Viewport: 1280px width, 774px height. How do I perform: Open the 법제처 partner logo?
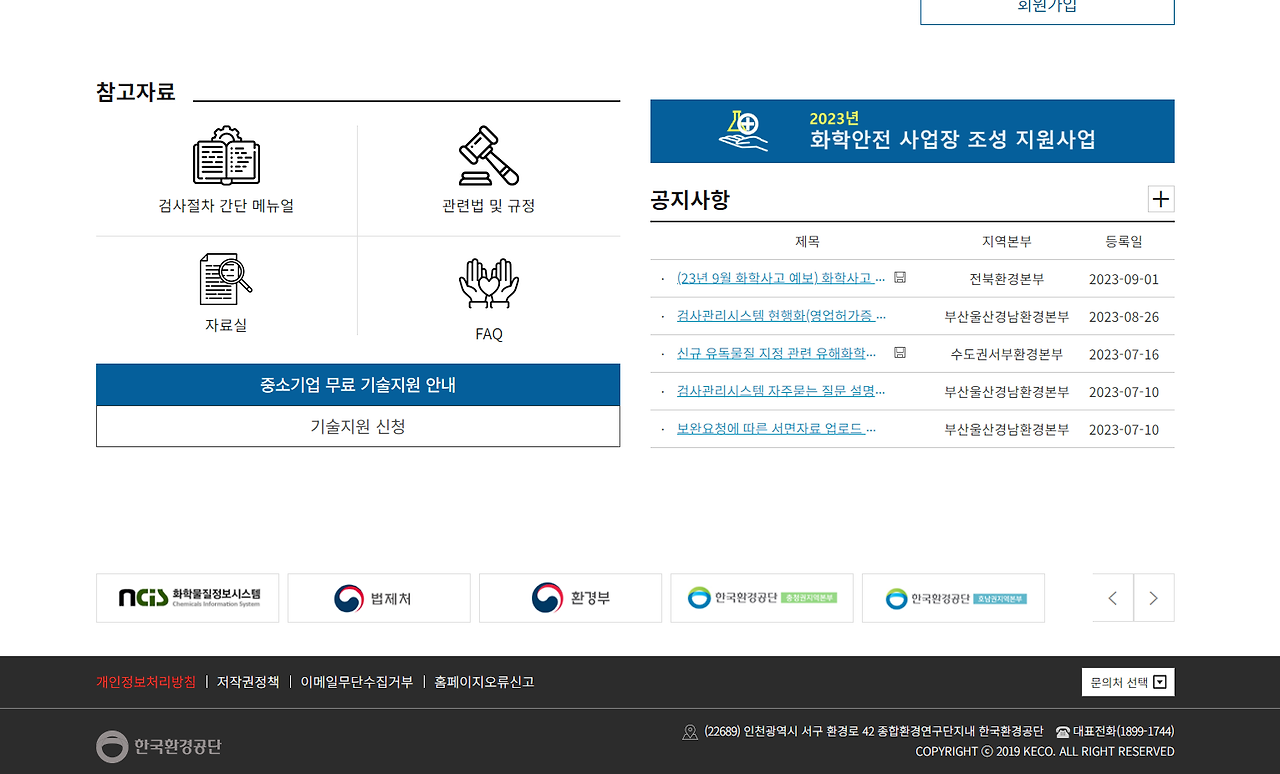click(x=378, y=597)
